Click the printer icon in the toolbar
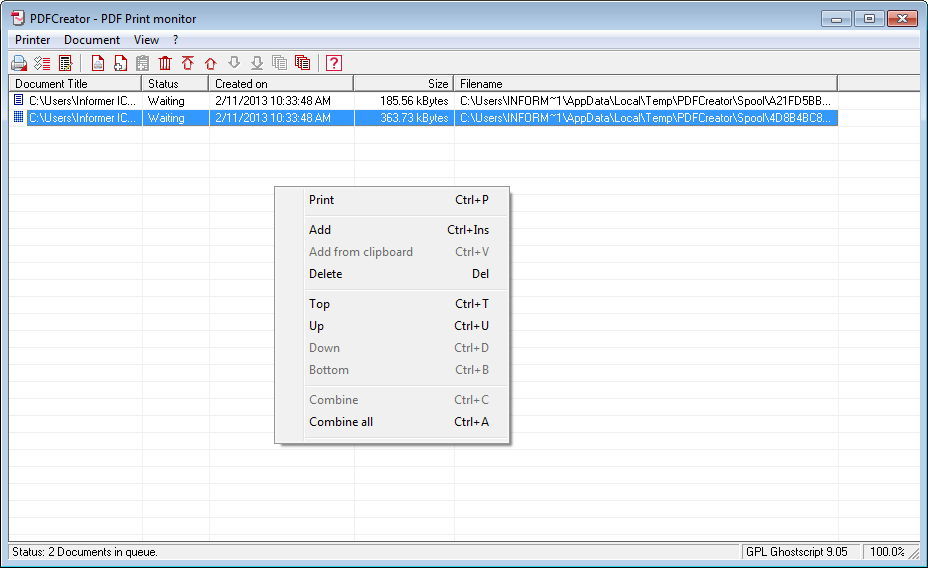This screenshot has height=568, width=928. point(19,63)
